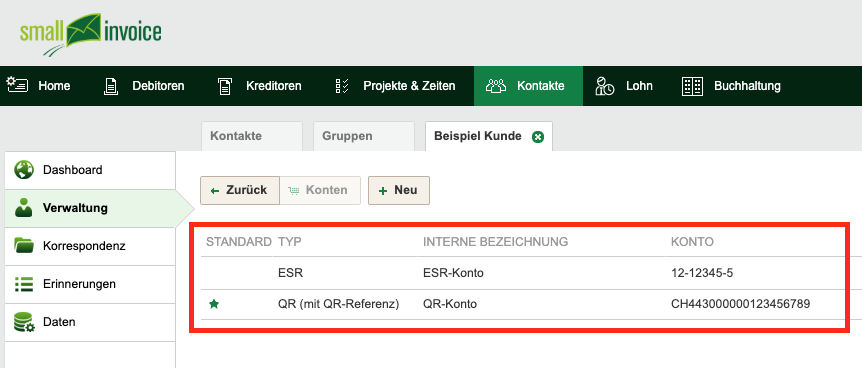The height and width of the screenshot is (368, 862).
Task: Sort by the STANDARD column header
Action: coord(239,241)
